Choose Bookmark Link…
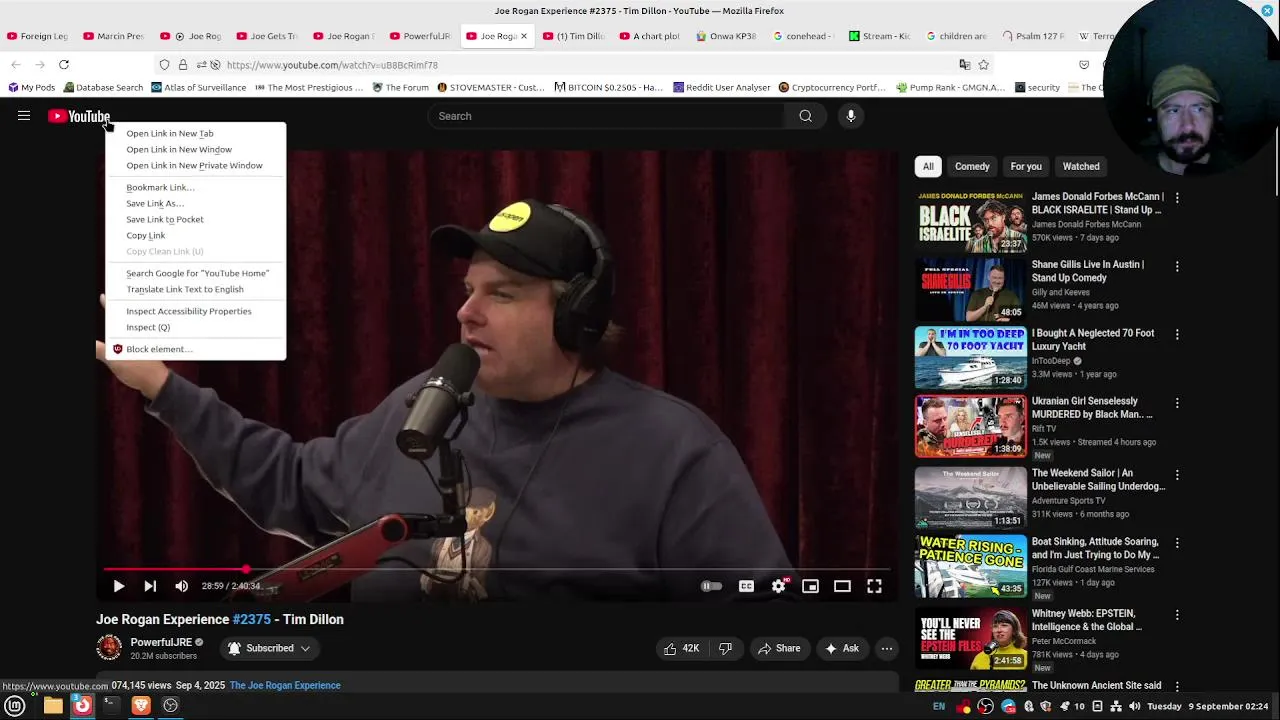 (195, 187)
